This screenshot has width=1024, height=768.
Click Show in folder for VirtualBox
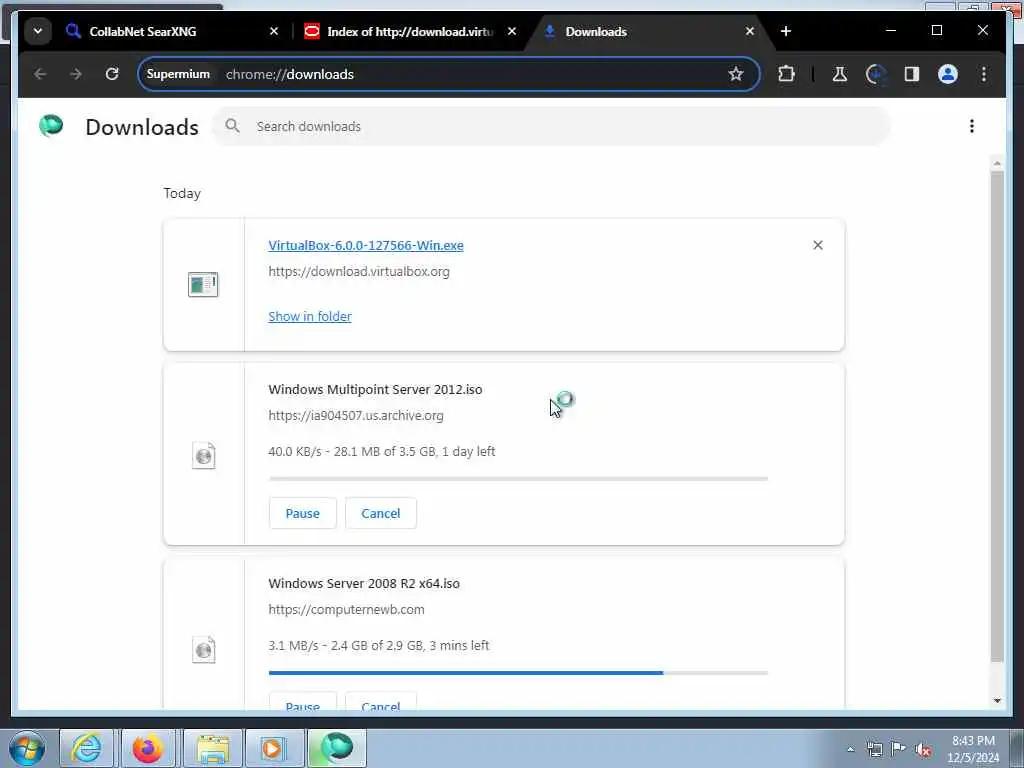click(x=310, y=316)
